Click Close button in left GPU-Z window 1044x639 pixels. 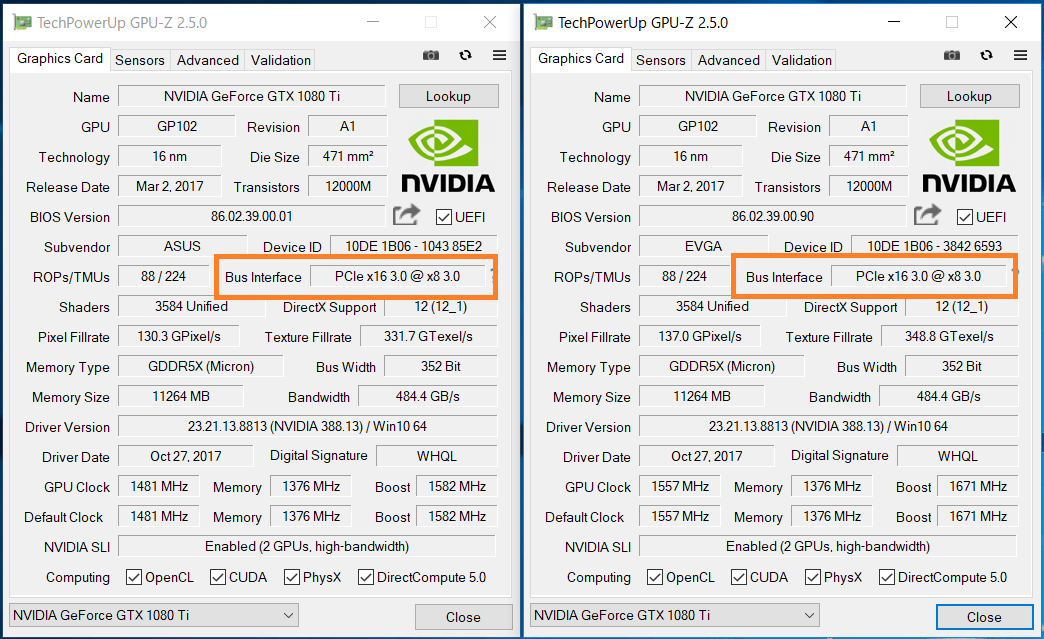463,617
